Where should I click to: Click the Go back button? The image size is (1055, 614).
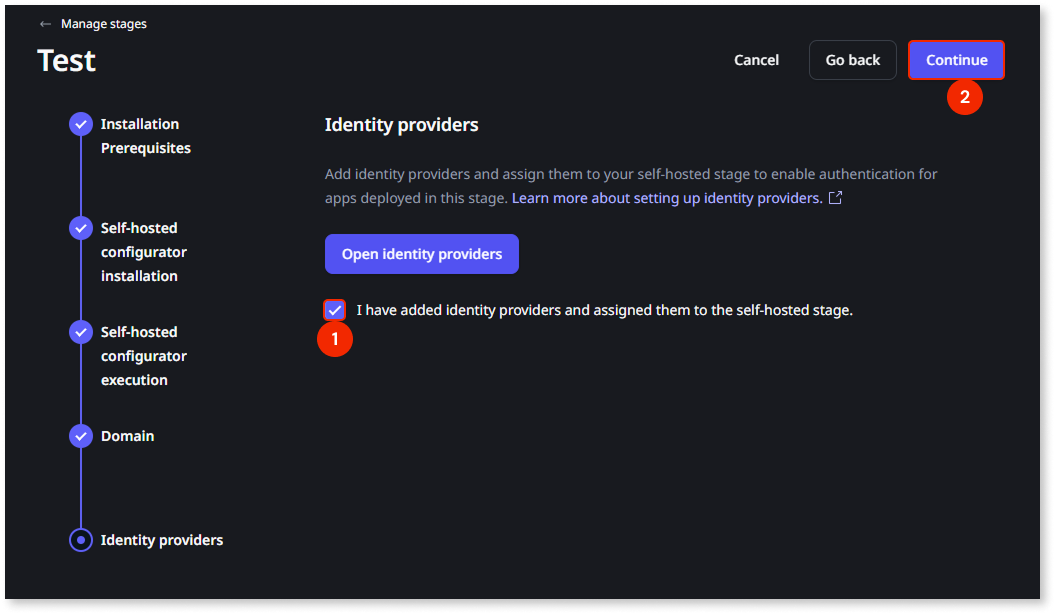(x=852, y=60)
